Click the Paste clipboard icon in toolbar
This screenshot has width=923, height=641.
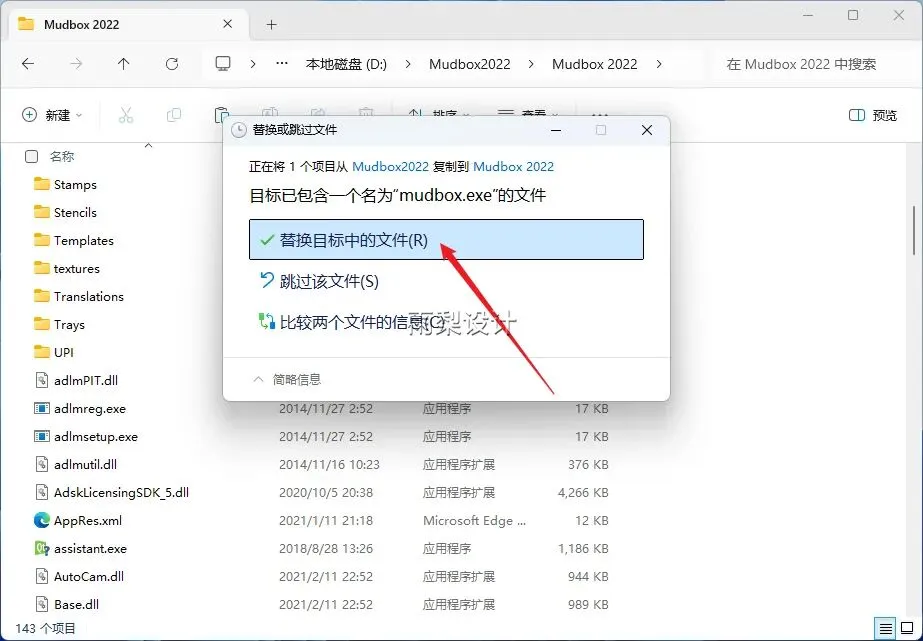pos(221,114)
